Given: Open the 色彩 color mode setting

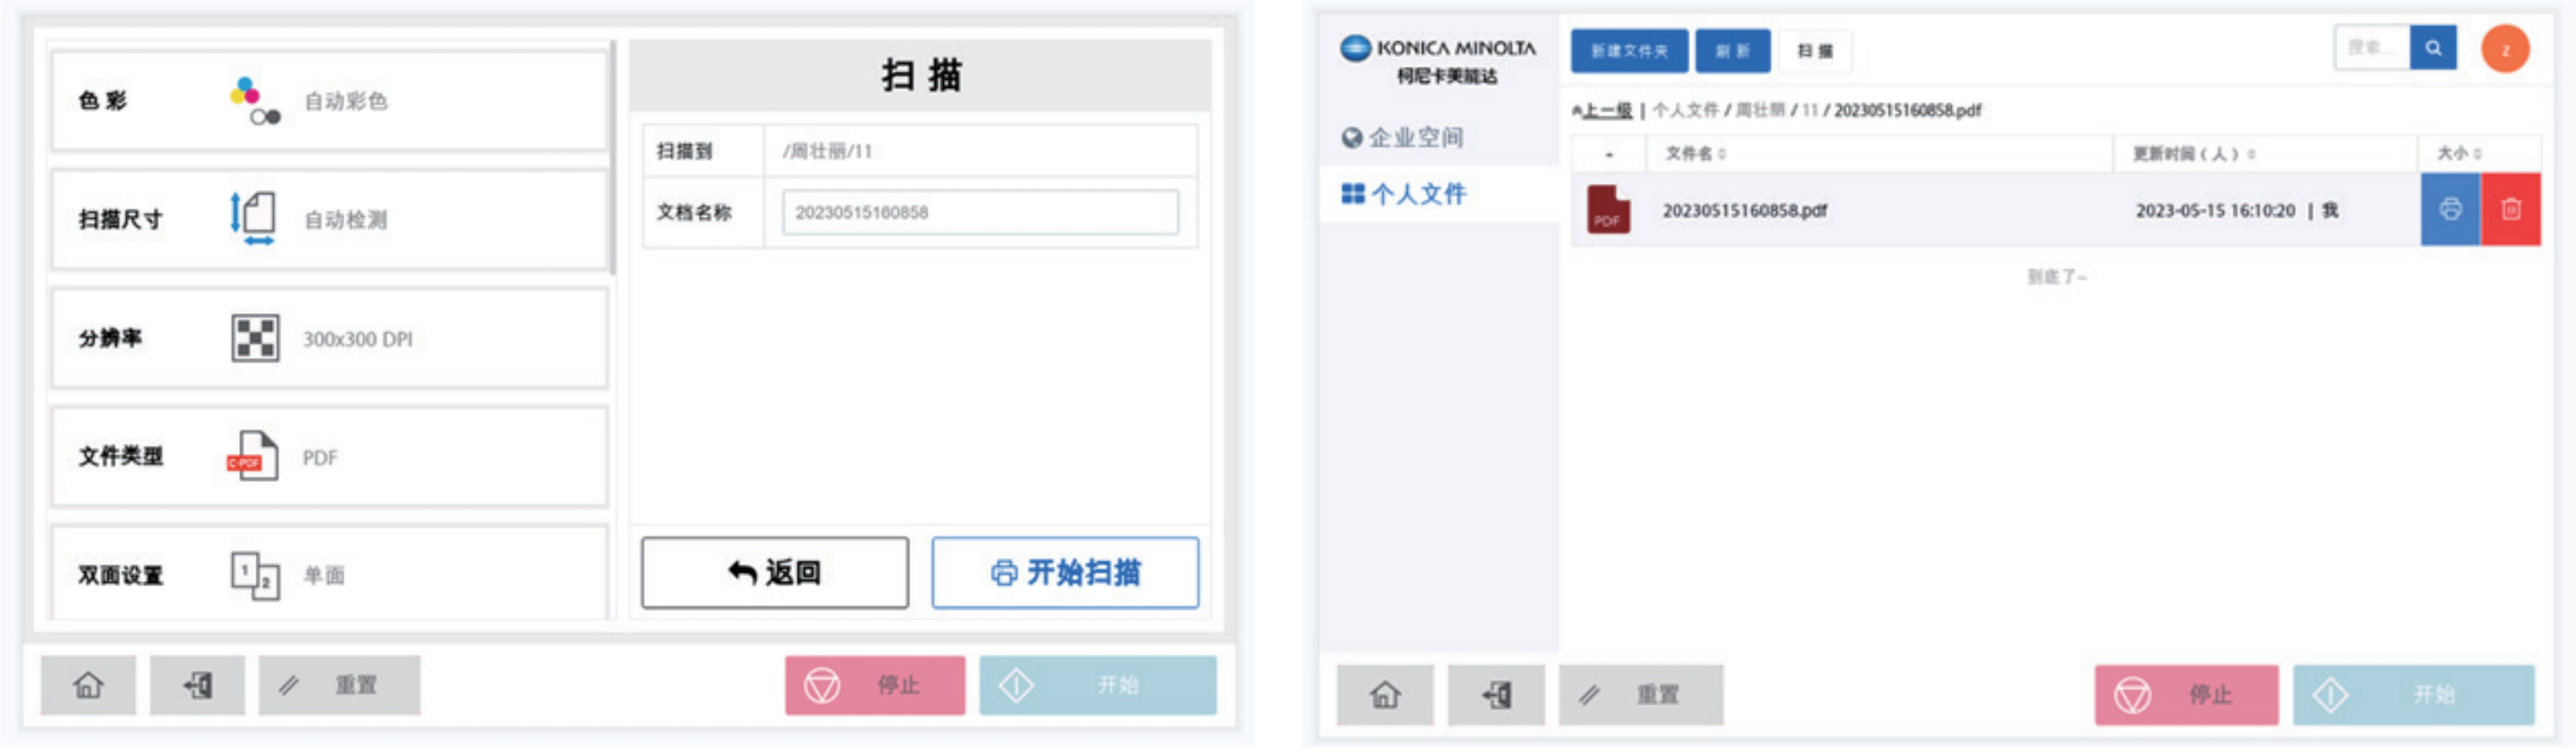Looking at the screenshot, I should coord(329,101).
